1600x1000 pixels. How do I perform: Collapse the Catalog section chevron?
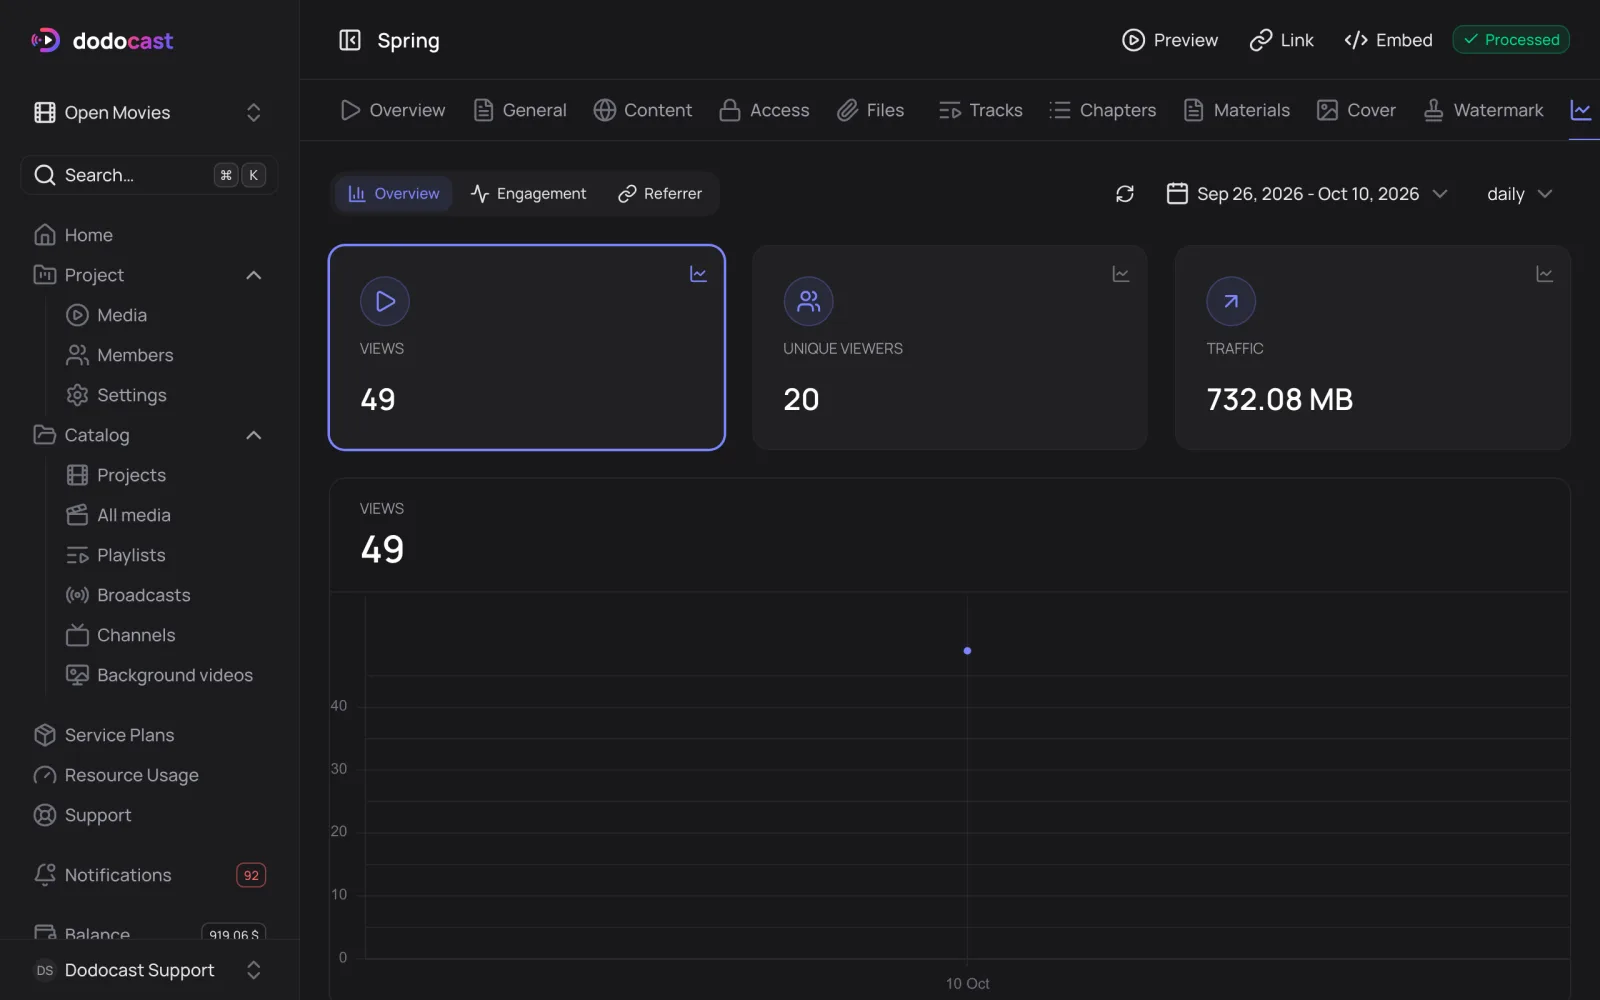(x=254, y=435)
